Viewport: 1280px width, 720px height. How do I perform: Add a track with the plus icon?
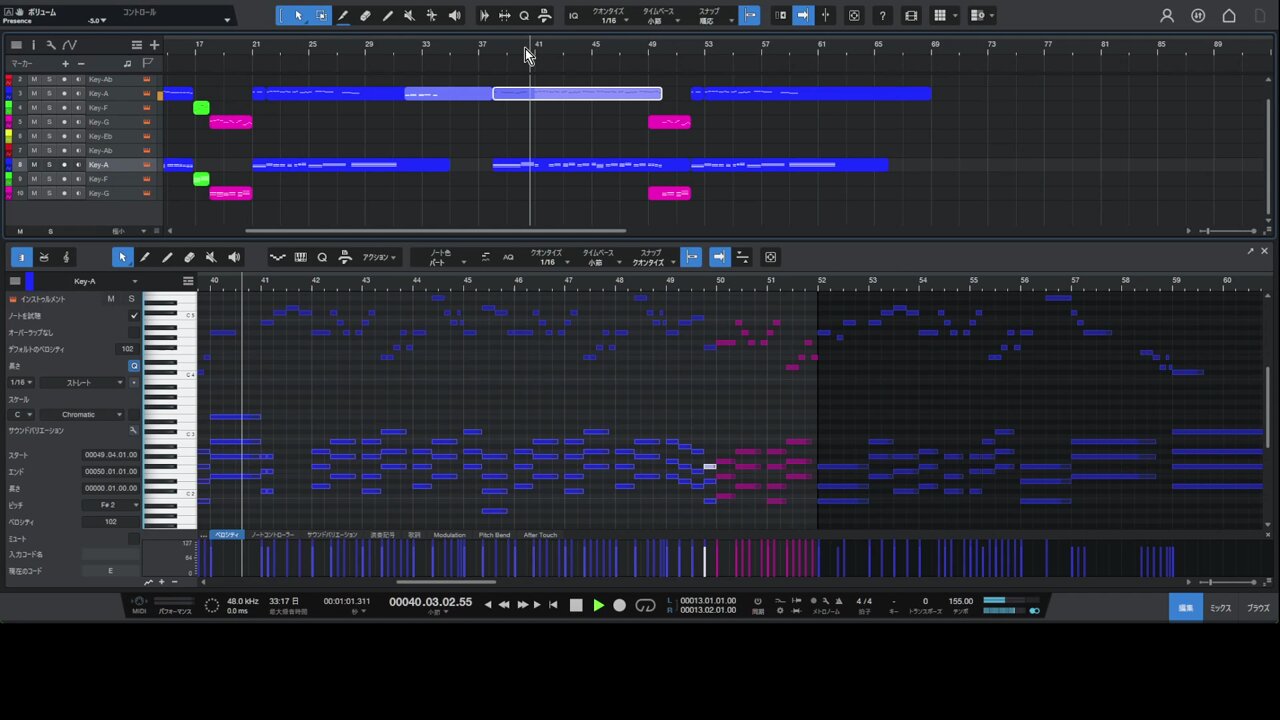coord(154,45)
